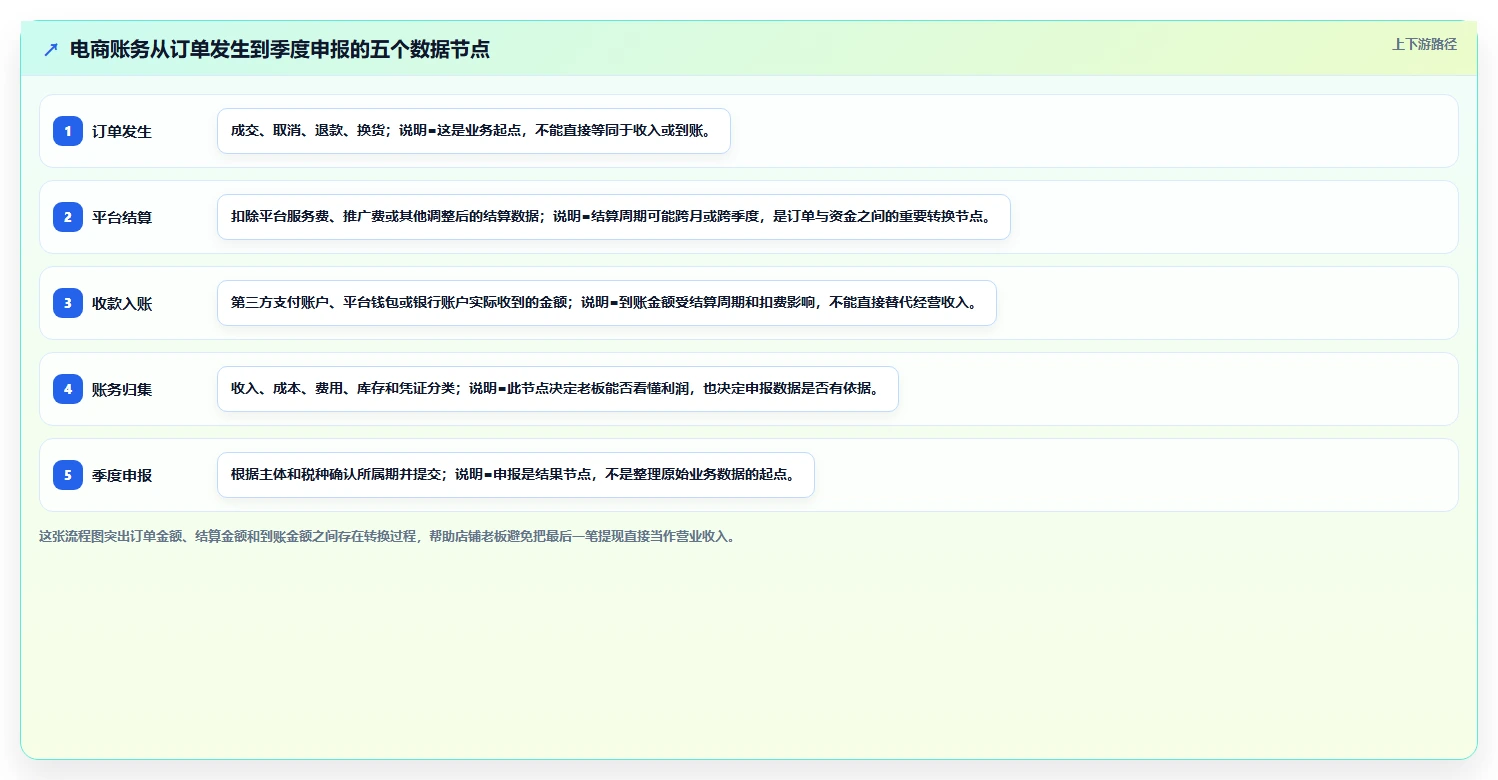This screenshot has width=1498, height=780.
Task: Select the 上下游路径 label in header
Action: [x=1424, y=44]
